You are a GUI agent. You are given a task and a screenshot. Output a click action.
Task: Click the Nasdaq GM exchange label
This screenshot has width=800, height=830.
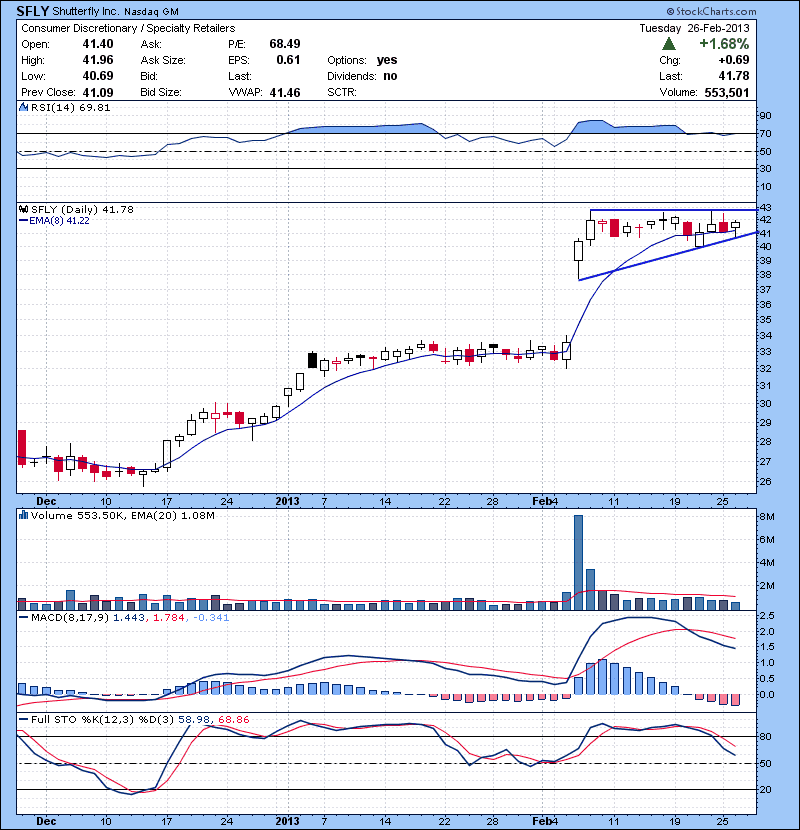tap(151, 12)
